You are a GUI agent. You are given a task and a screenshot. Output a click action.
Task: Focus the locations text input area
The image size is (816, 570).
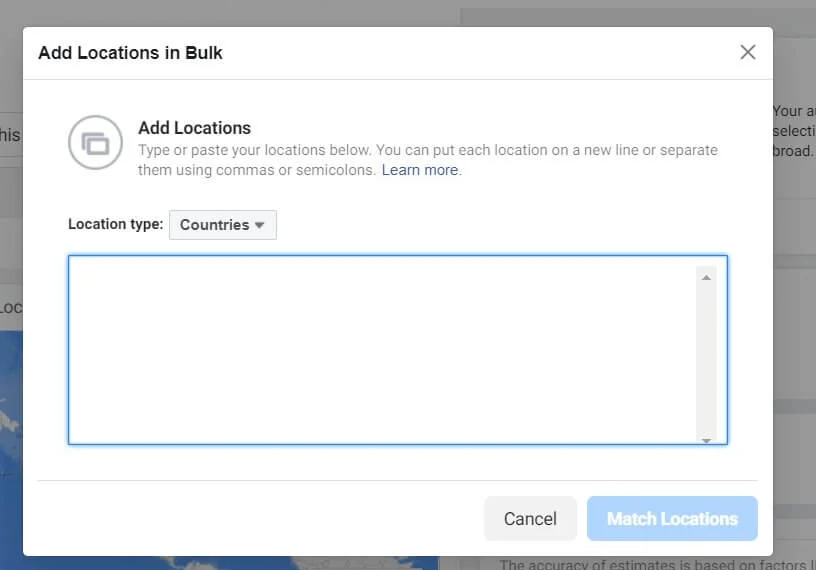(380, 349)
